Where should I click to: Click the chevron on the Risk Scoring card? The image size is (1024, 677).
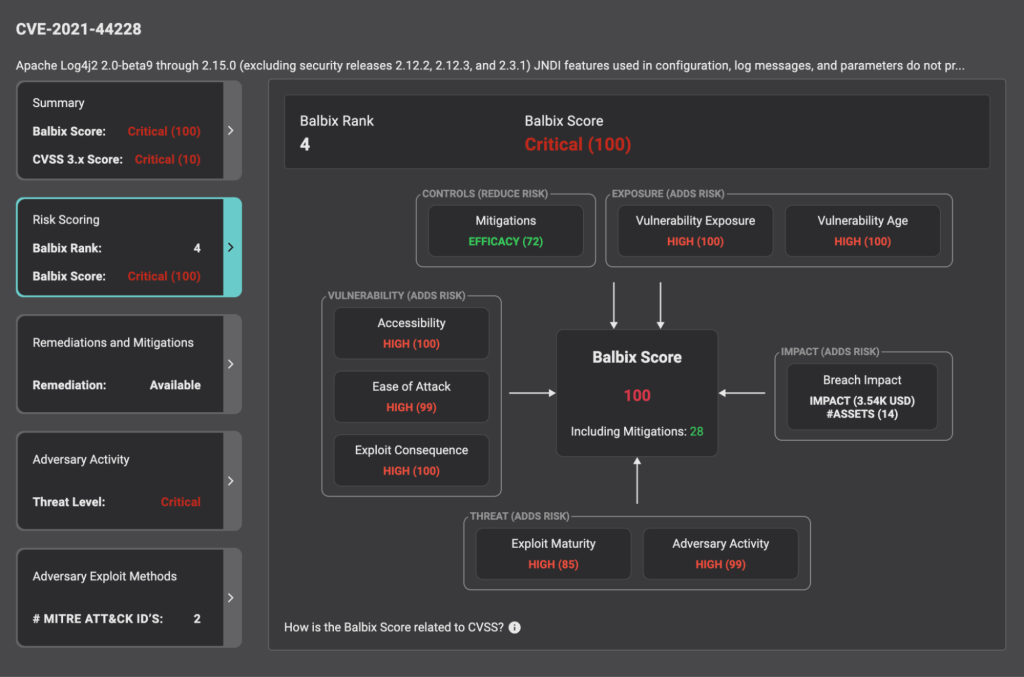(x=231, y=247)
